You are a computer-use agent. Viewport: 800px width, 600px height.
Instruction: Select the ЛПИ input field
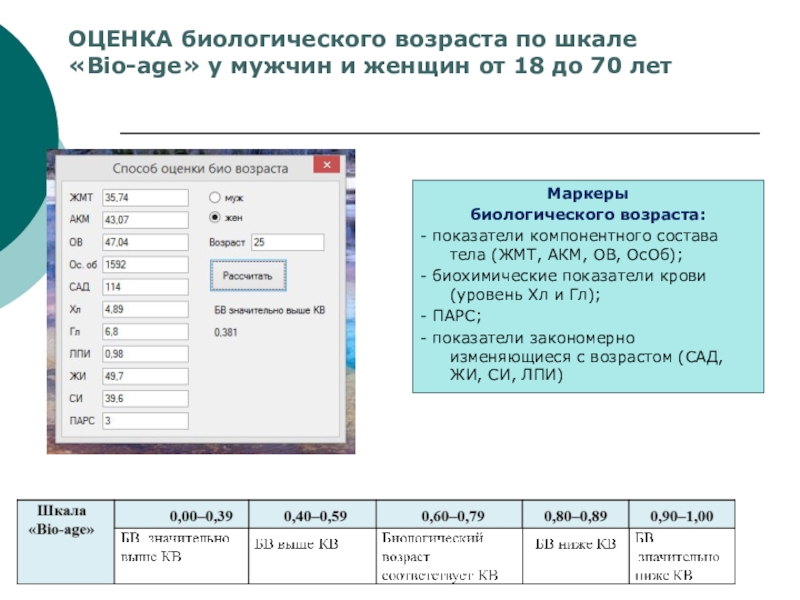click(x=145, y=354)
